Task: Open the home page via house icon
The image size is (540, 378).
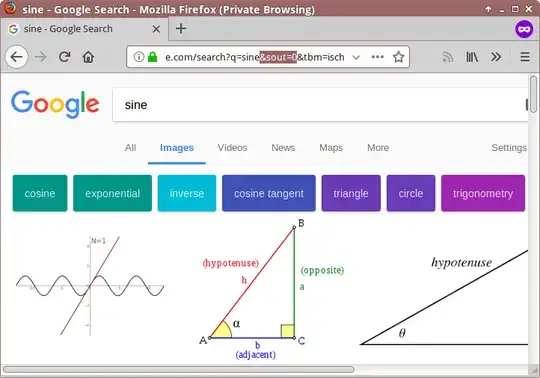Action: (x=88, y=57)
